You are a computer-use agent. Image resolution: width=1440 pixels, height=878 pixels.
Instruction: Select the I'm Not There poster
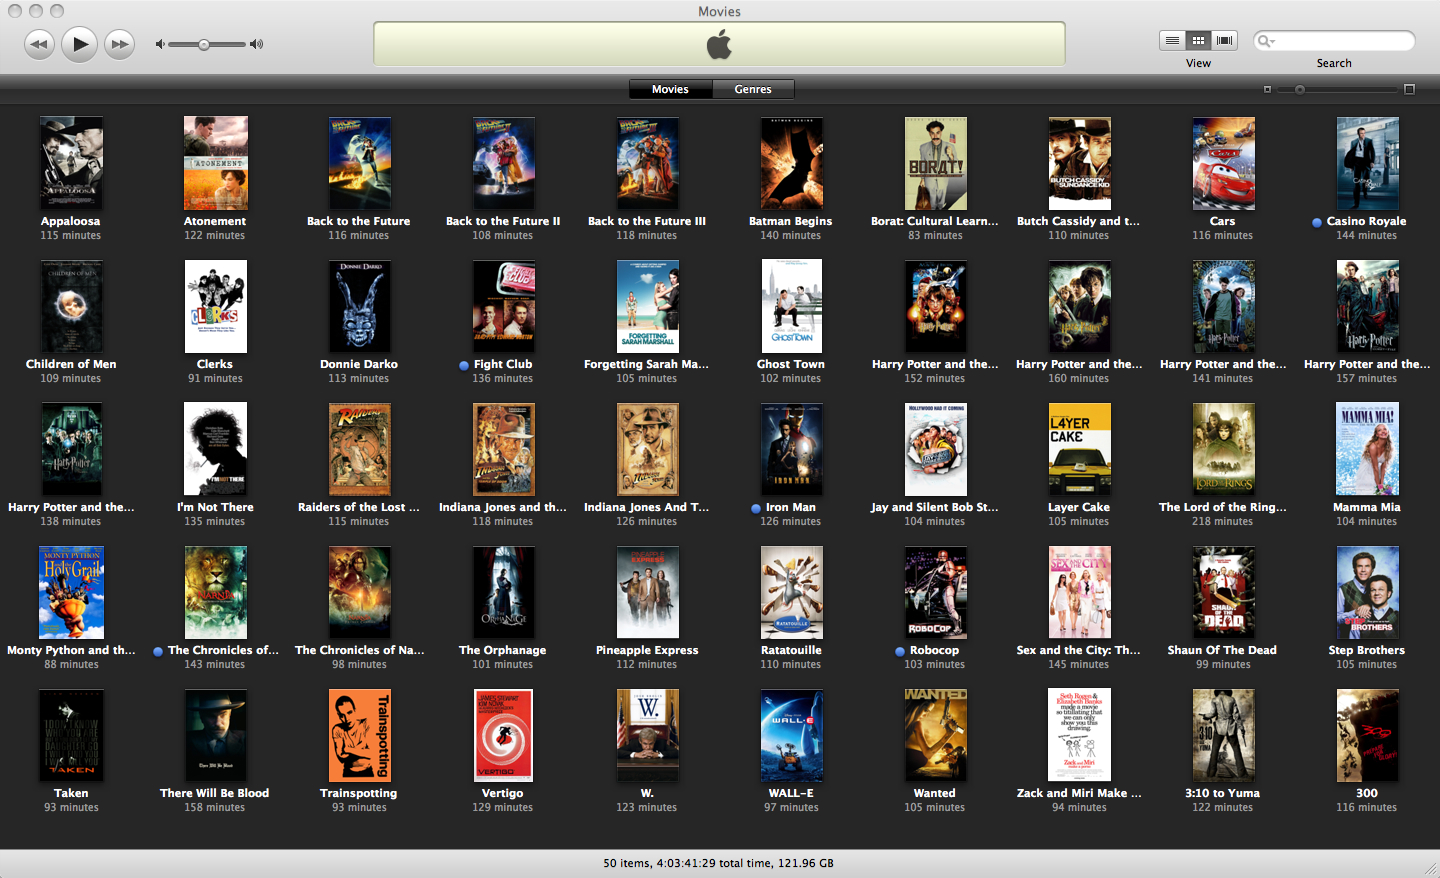(215, 449)
